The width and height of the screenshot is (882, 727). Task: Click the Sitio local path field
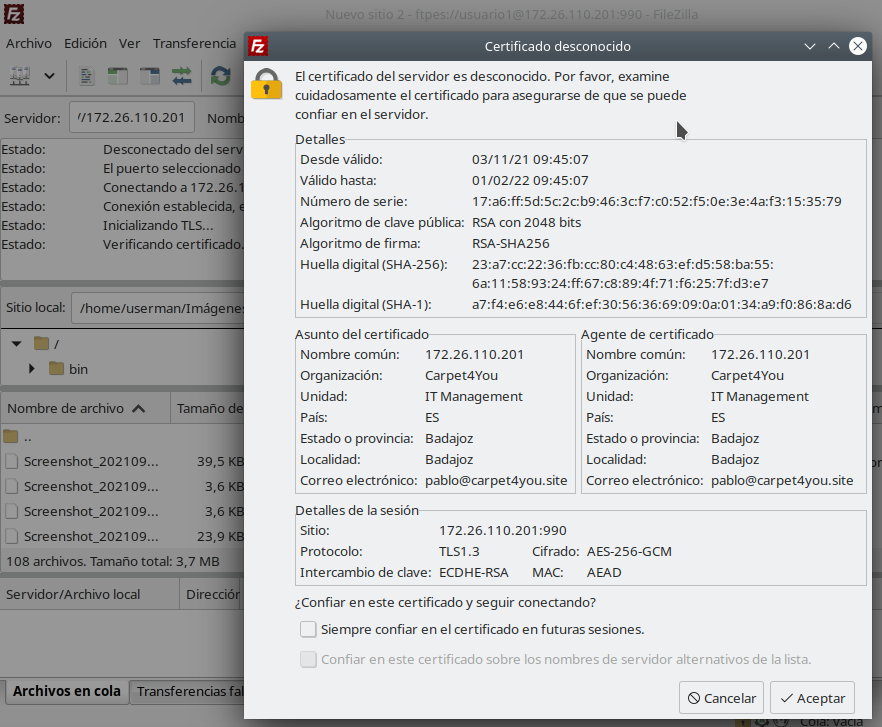point(158,308)
